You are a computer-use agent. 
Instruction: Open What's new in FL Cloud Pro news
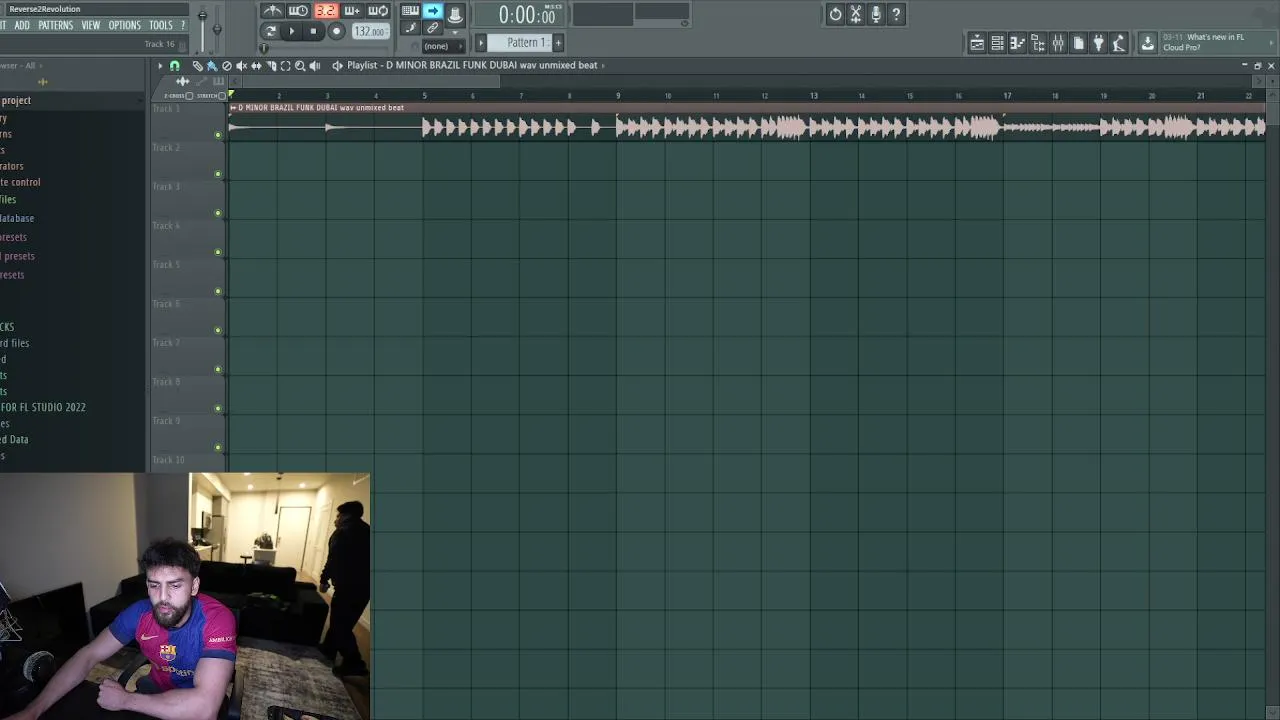(x=1215, y=42)
